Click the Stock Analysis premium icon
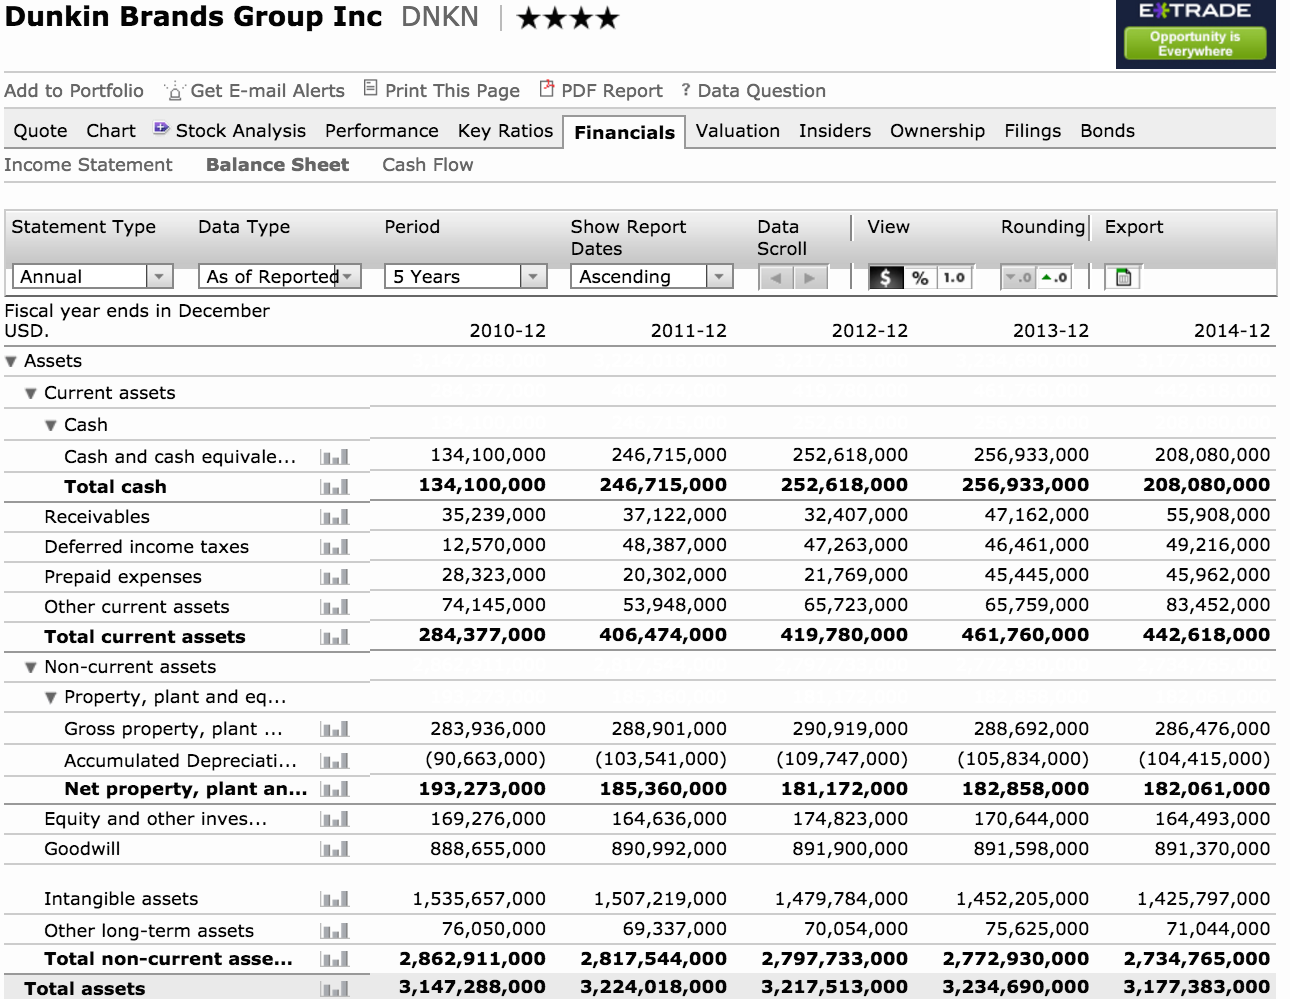 tap(161, 128)
